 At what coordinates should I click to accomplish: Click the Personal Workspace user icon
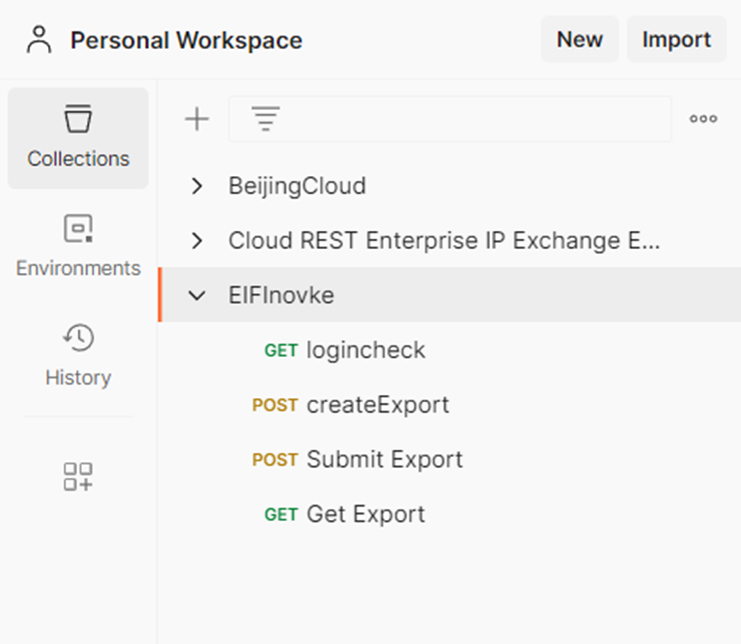coord(39,40)
